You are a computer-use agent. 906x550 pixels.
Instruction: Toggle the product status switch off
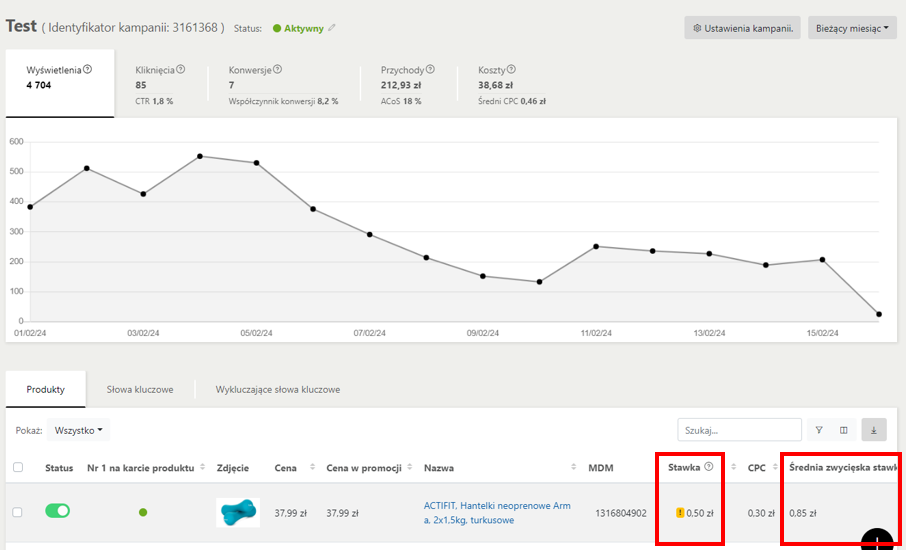click(58, 511)
